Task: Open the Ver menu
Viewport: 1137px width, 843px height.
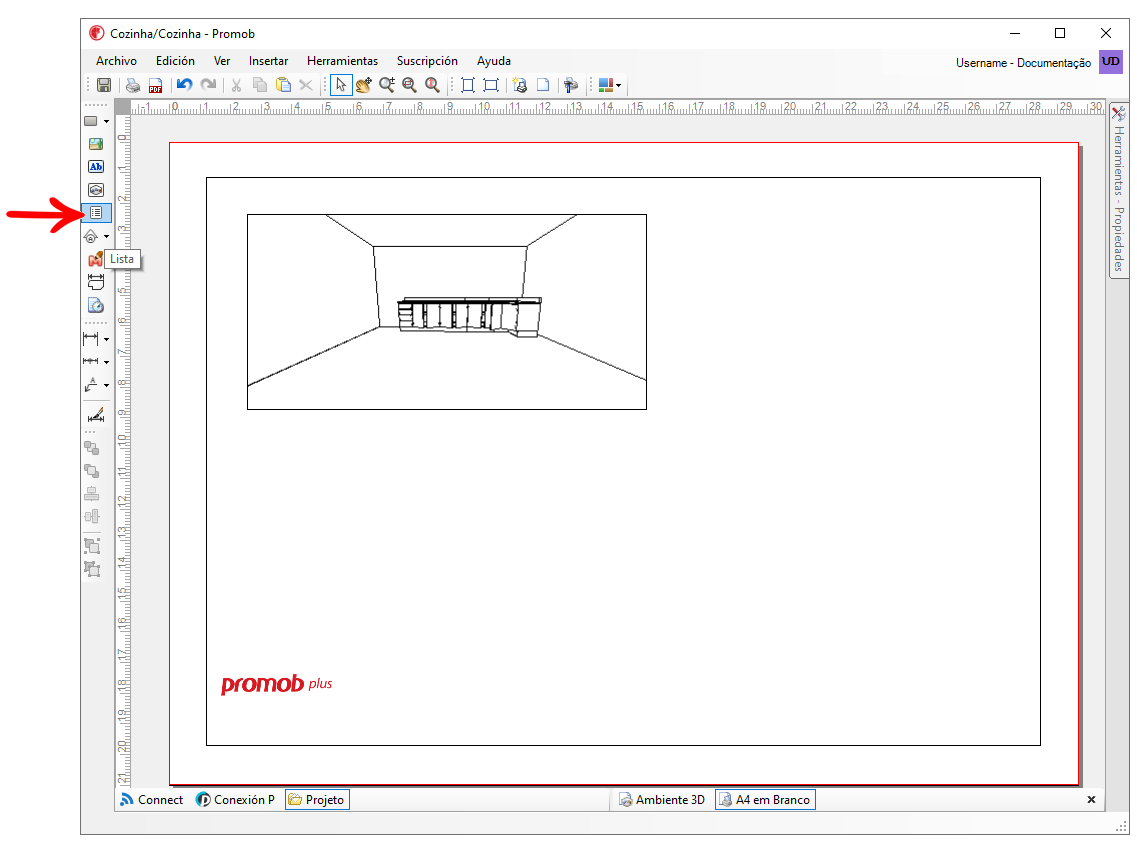Action: [222, 61]
